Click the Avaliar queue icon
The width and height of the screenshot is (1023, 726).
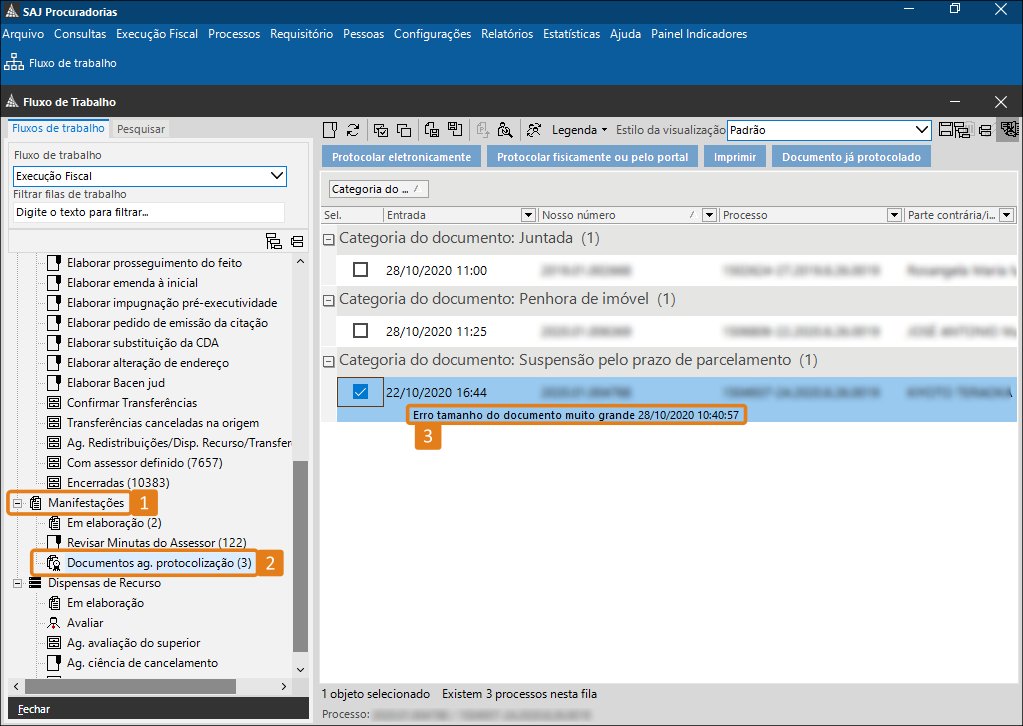pos(55,623)
